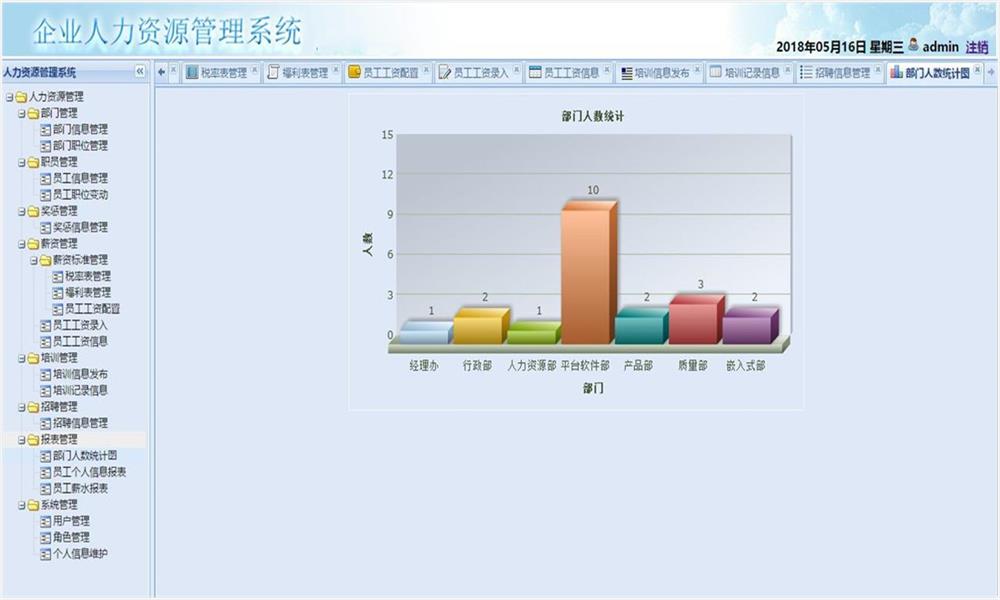
Task: Close the 福利表管理 tab
Action: tap(336, 70)
